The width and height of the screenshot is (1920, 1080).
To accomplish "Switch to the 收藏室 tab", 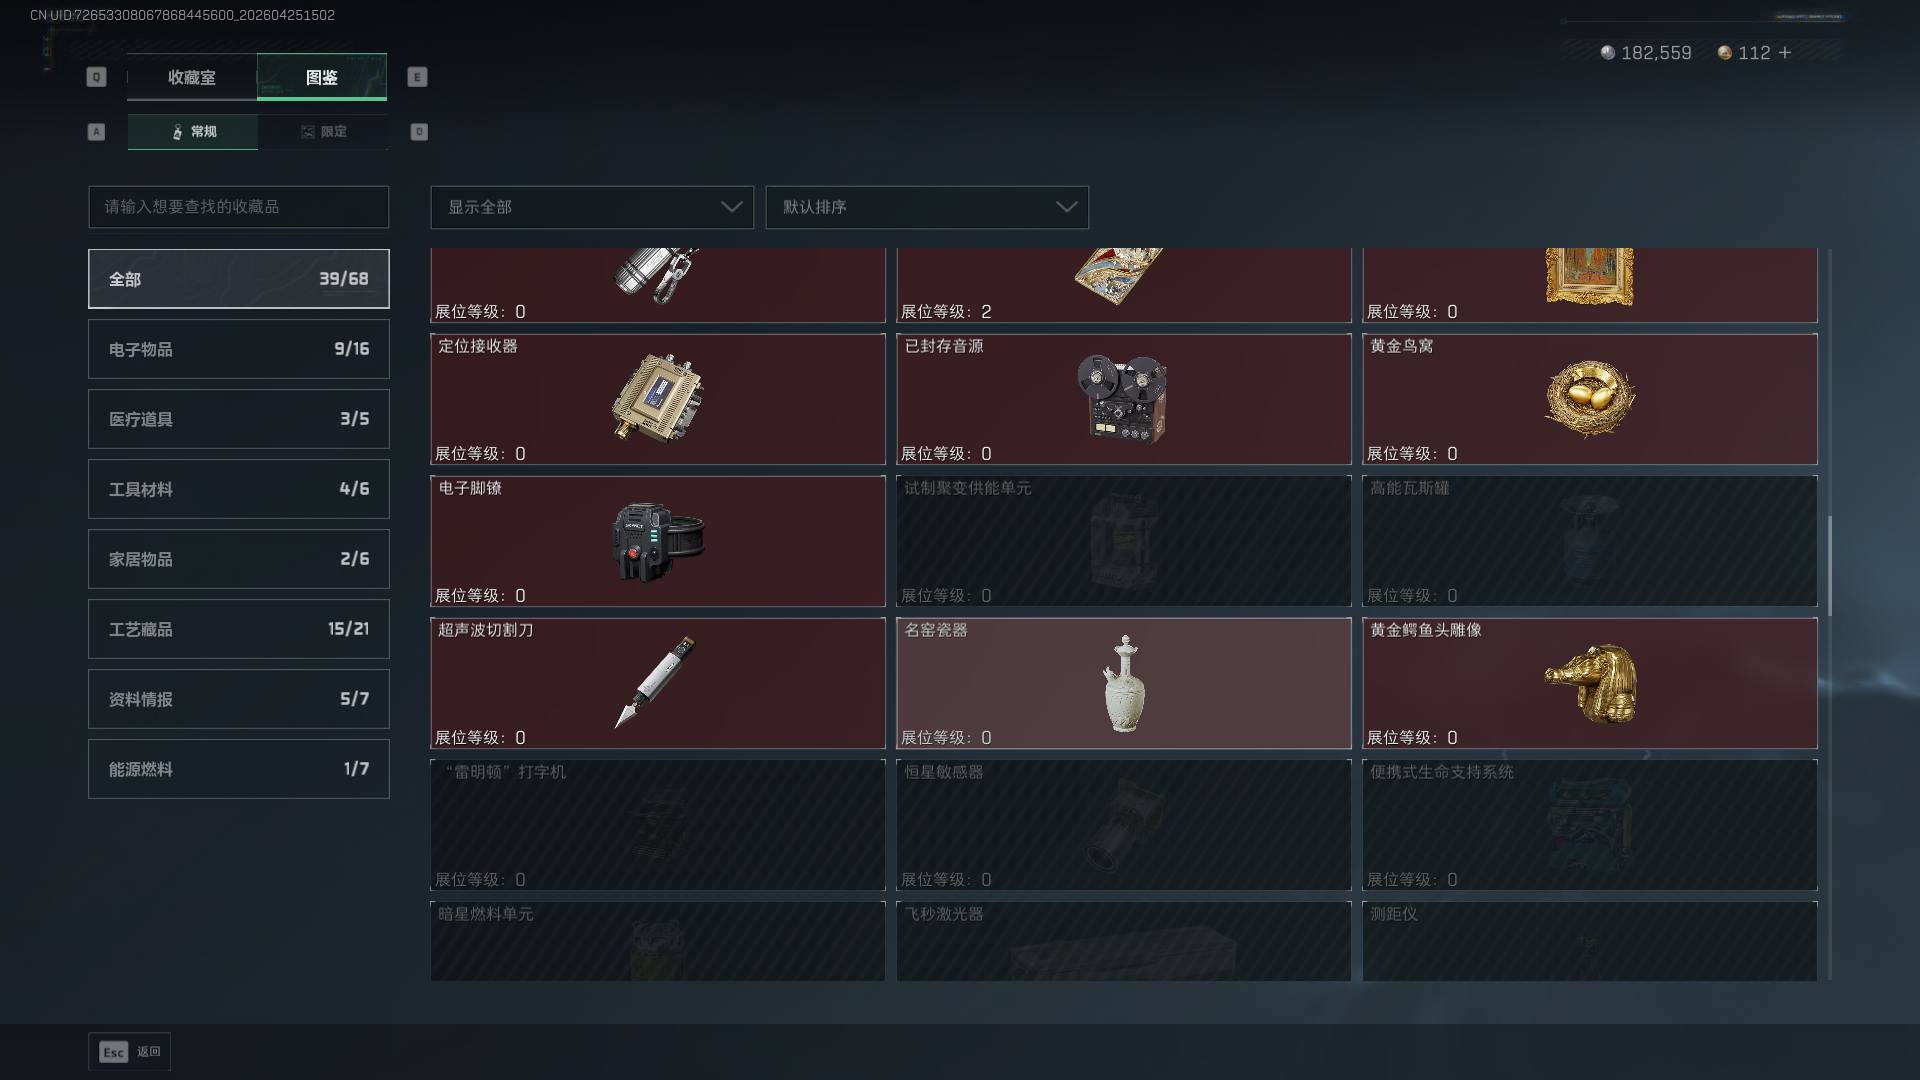I will point(192,77).
